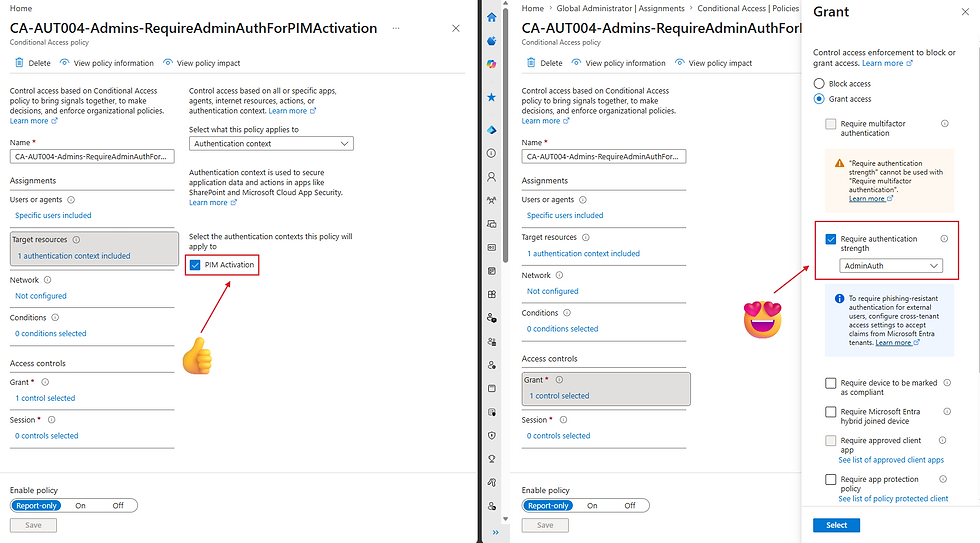Click info icon beside Require app protection policy
Image resolution: width=980 pixels, height=543 pixels.
click(943, 479)
